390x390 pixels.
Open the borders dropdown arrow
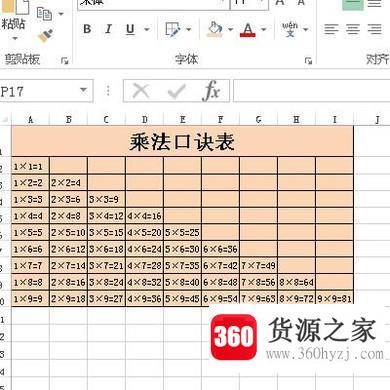point(188,29)
